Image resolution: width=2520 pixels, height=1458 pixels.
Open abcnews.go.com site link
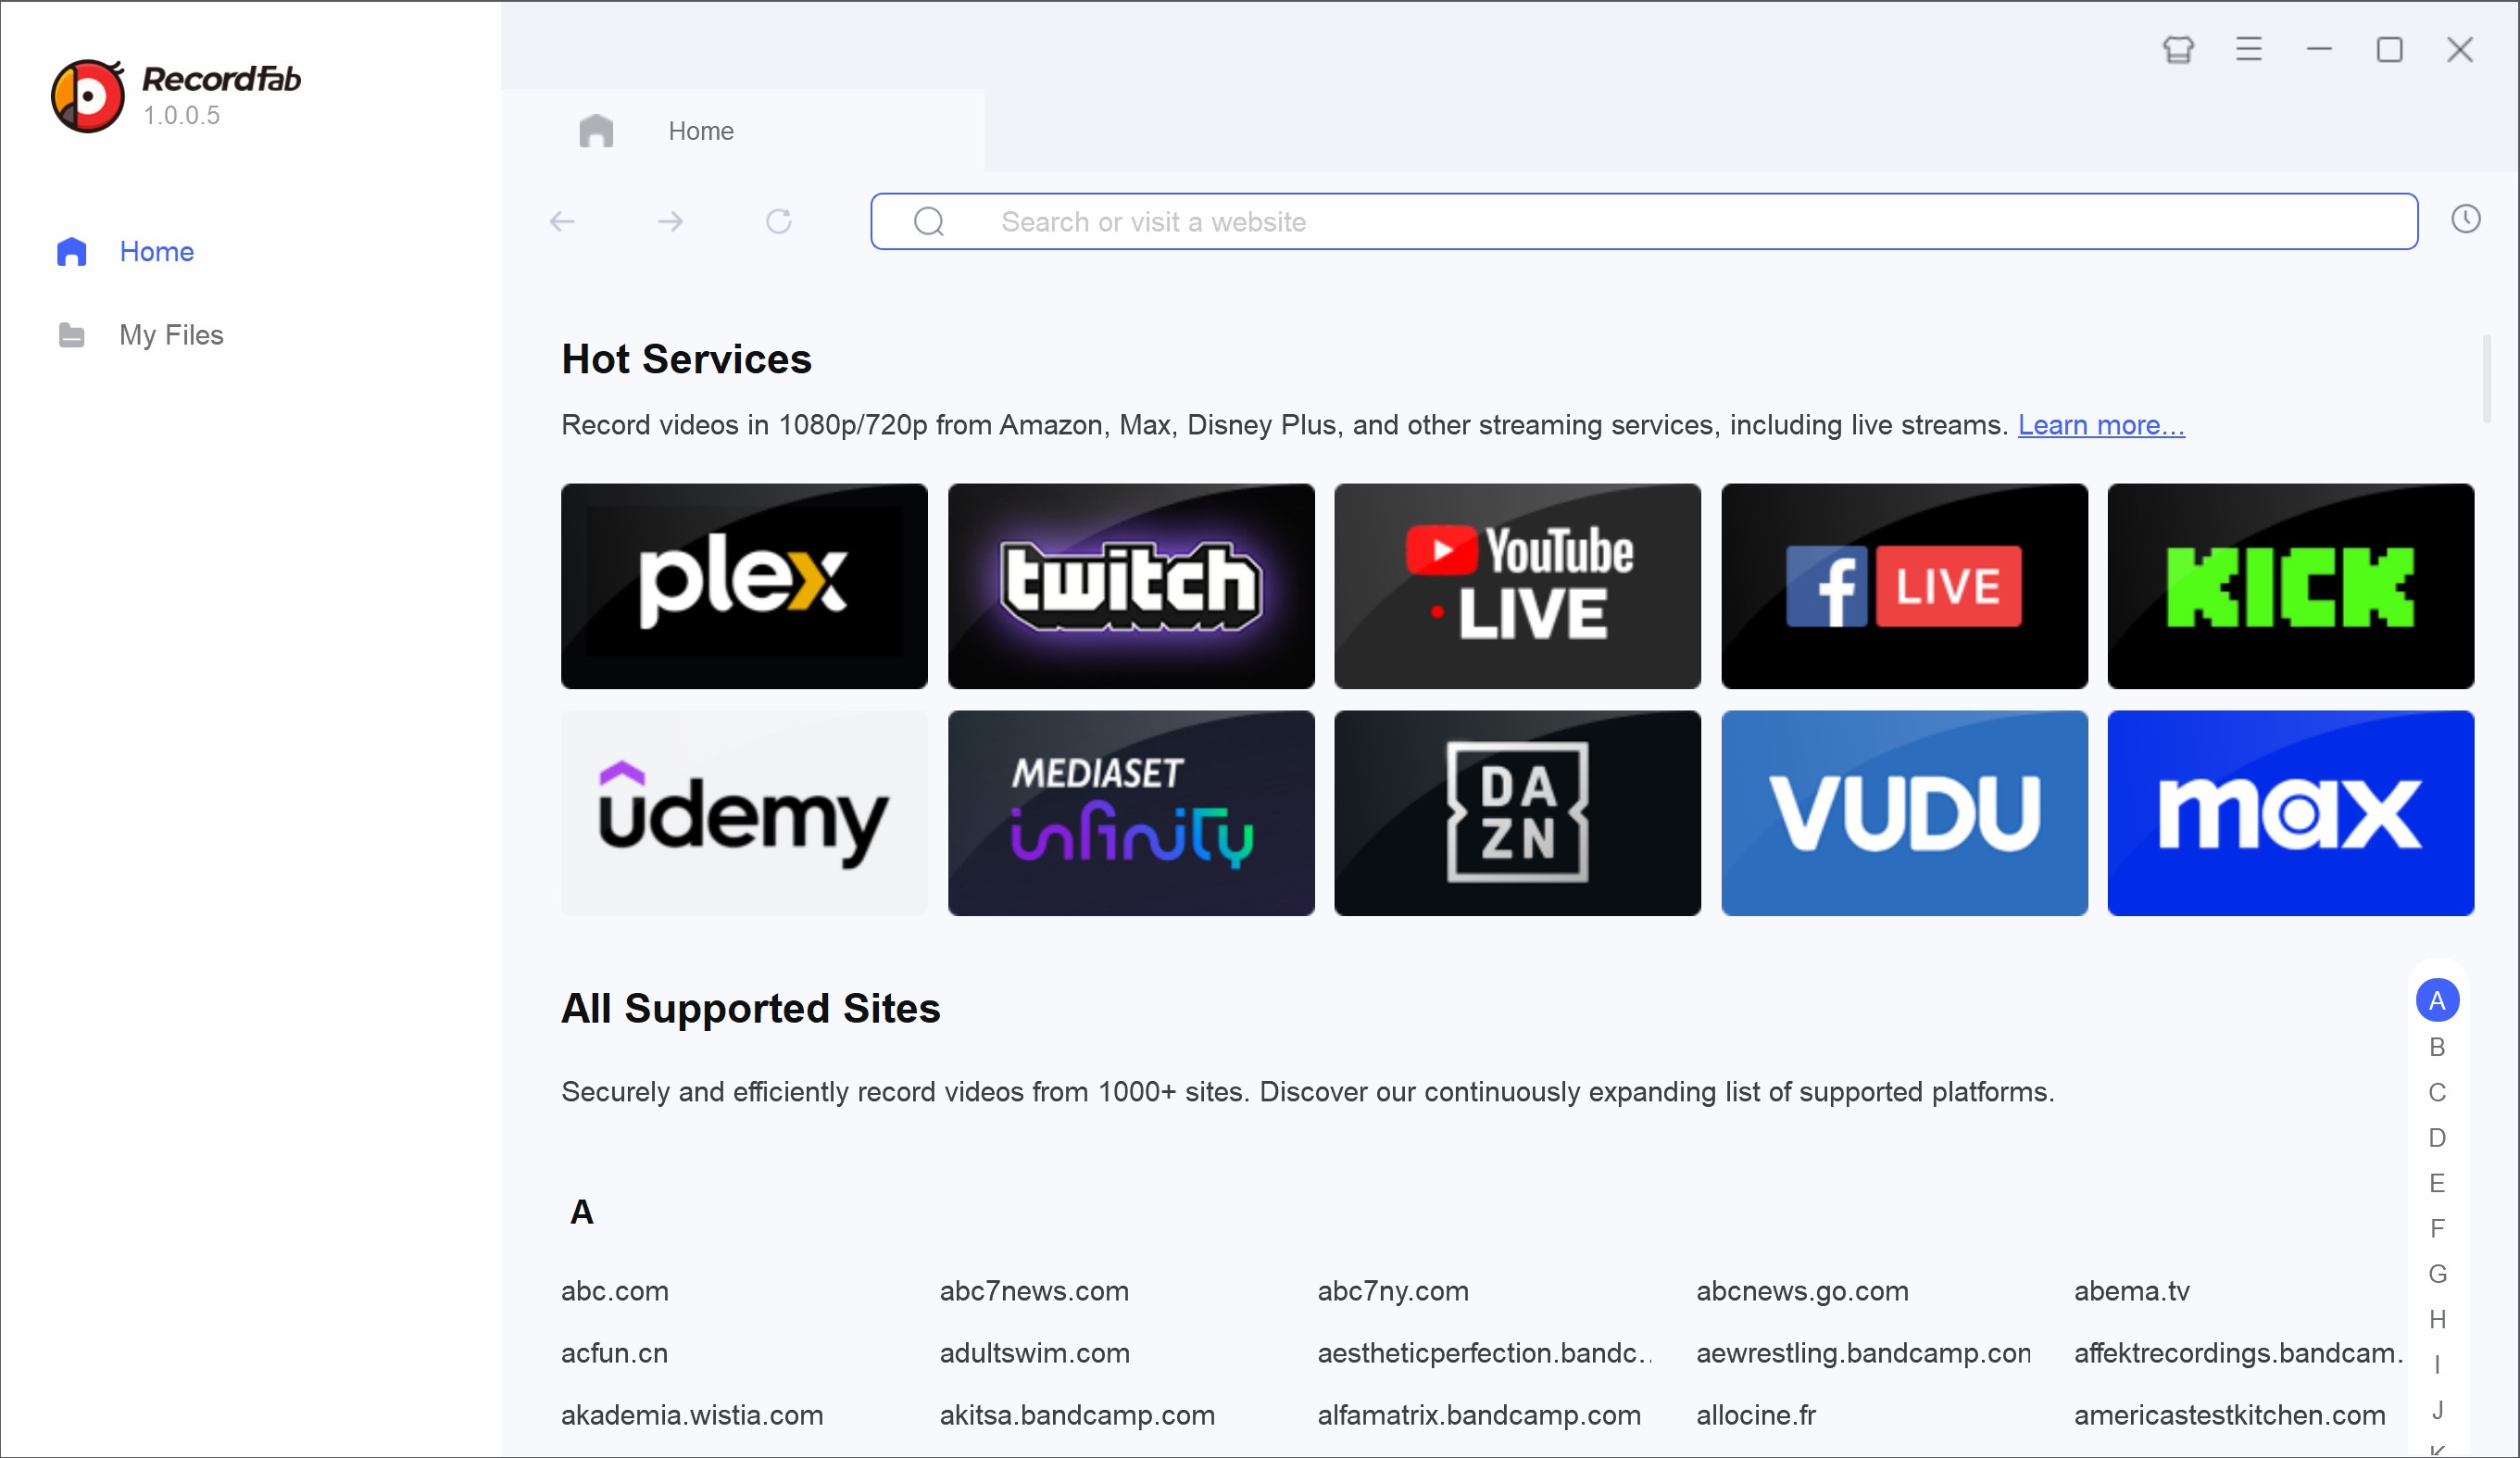tap(1802, 1291)
